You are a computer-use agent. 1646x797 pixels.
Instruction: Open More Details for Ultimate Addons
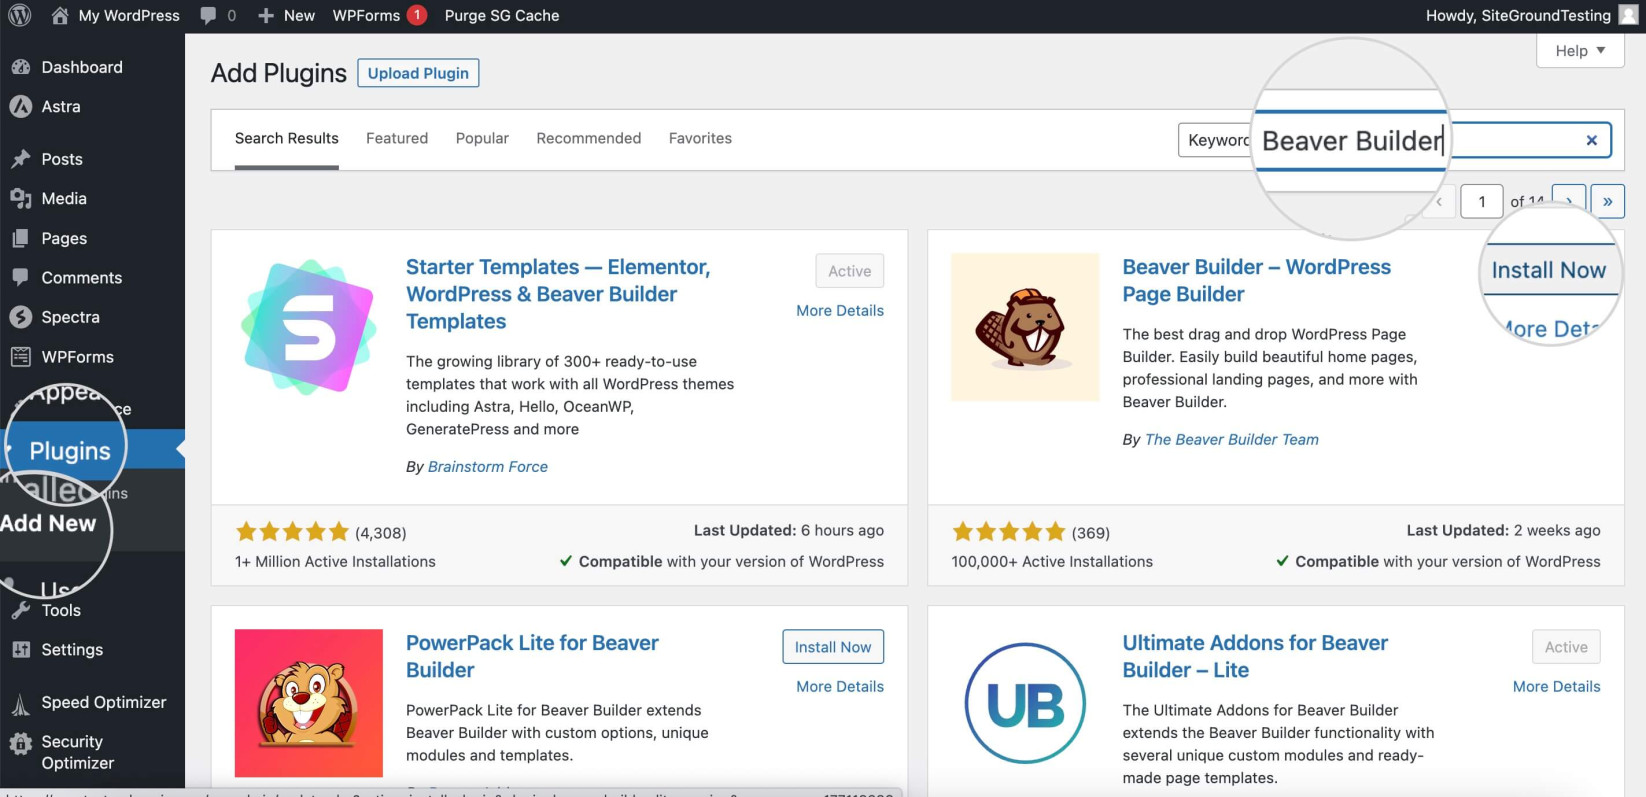pyautogui.click(x=1556, y=687)
